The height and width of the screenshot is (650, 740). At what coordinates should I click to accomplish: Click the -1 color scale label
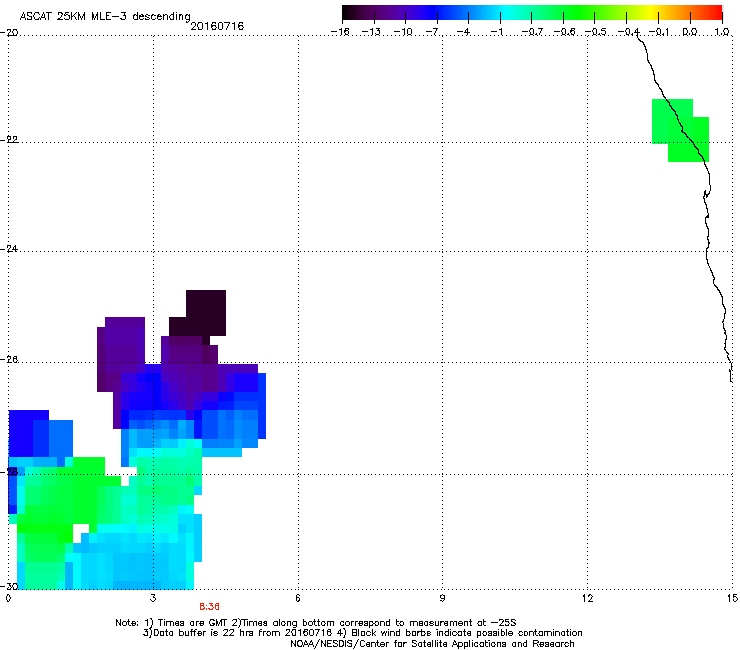pyautogui.click(x=496, y=32)
